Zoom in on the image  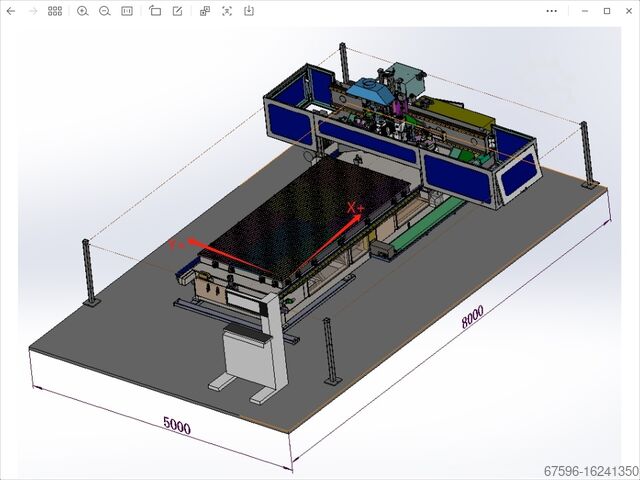point(82,11)
